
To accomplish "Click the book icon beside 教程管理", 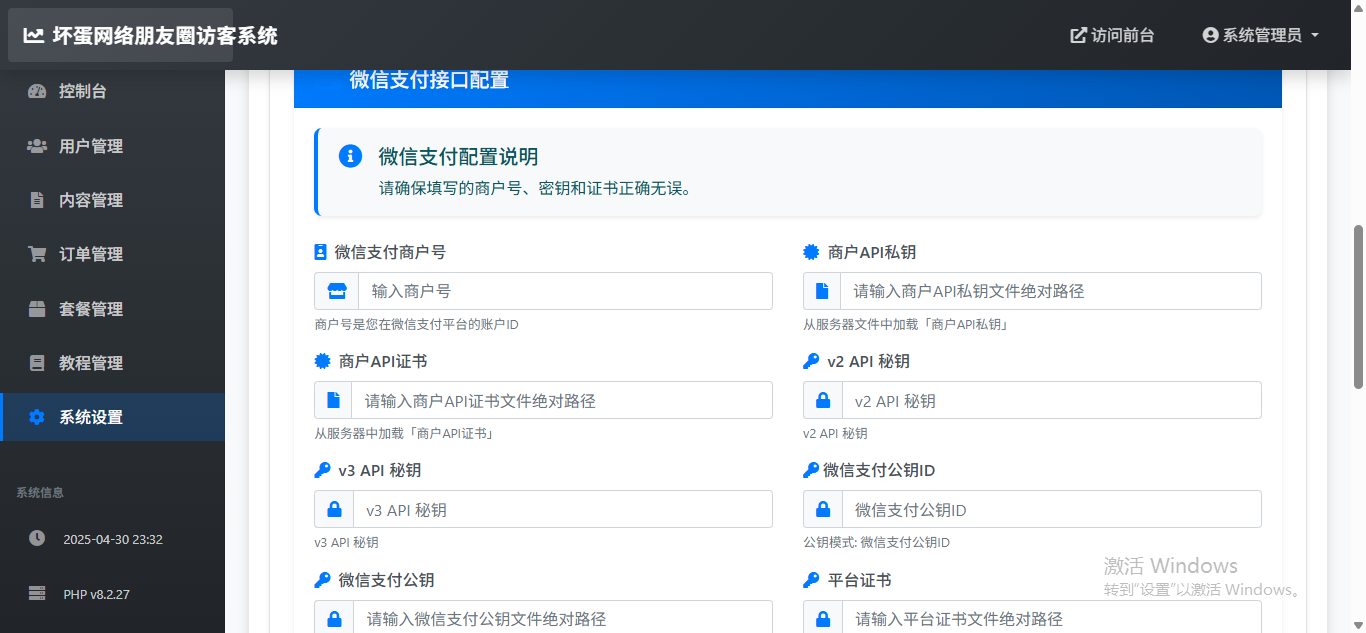I will [x=37, y=363].
